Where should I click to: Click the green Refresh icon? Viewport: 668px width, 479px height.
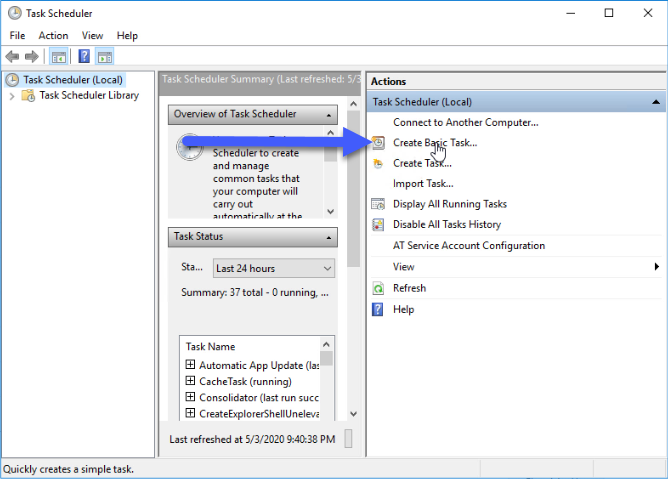[x=378, y=289]
